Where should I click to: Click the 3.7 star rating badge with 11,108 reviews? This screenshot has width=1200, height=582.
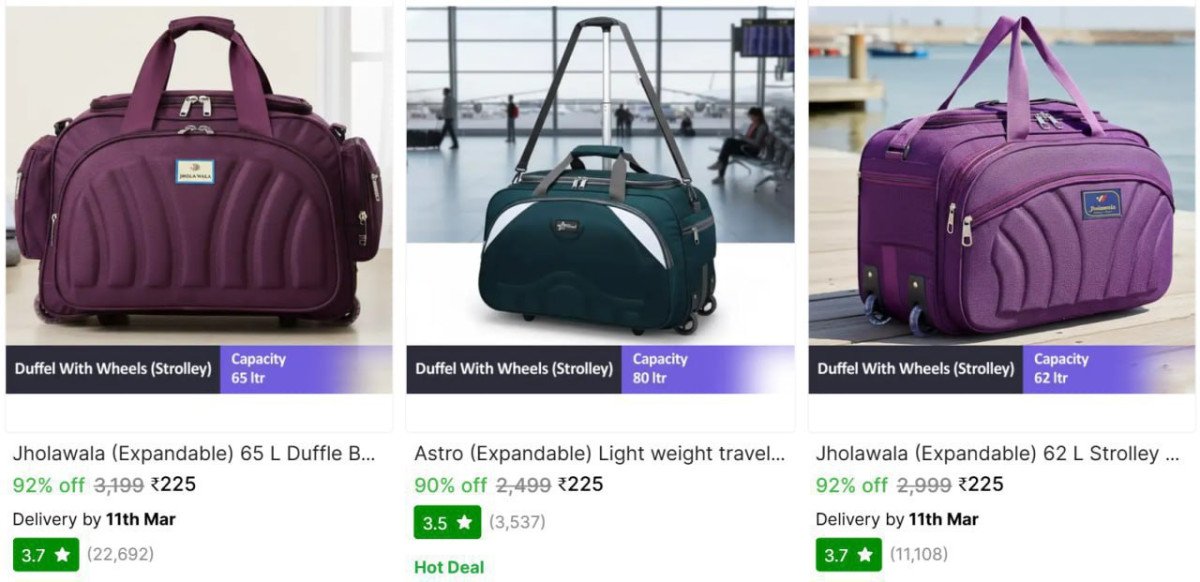[x=848, y=554]
